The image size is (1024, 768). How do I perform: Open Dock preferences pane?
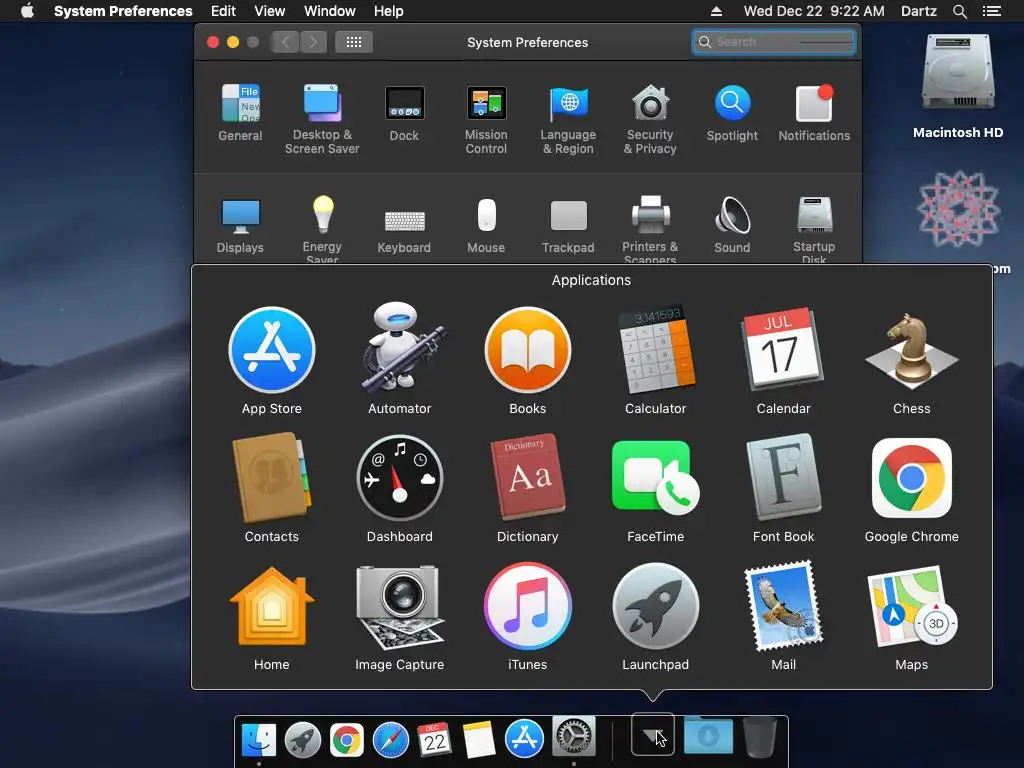click(x=404, y=113)
